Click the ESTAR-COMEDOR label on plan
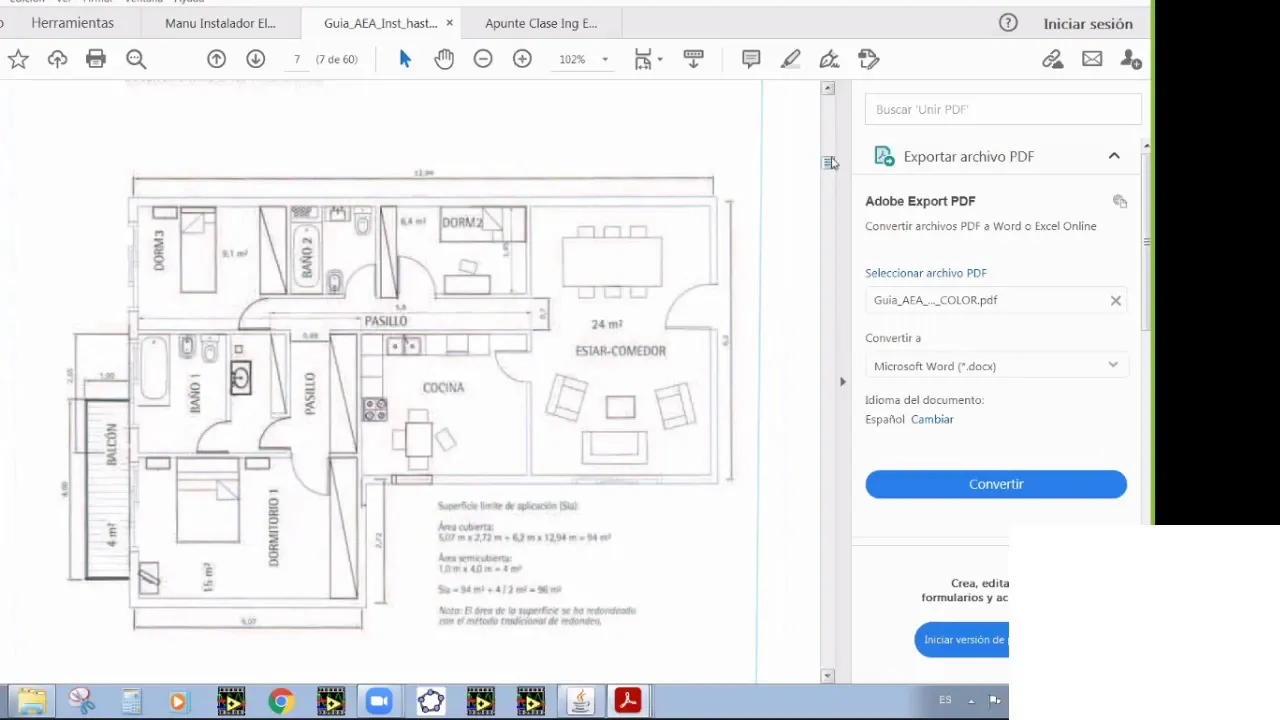 tap(620, 351)
